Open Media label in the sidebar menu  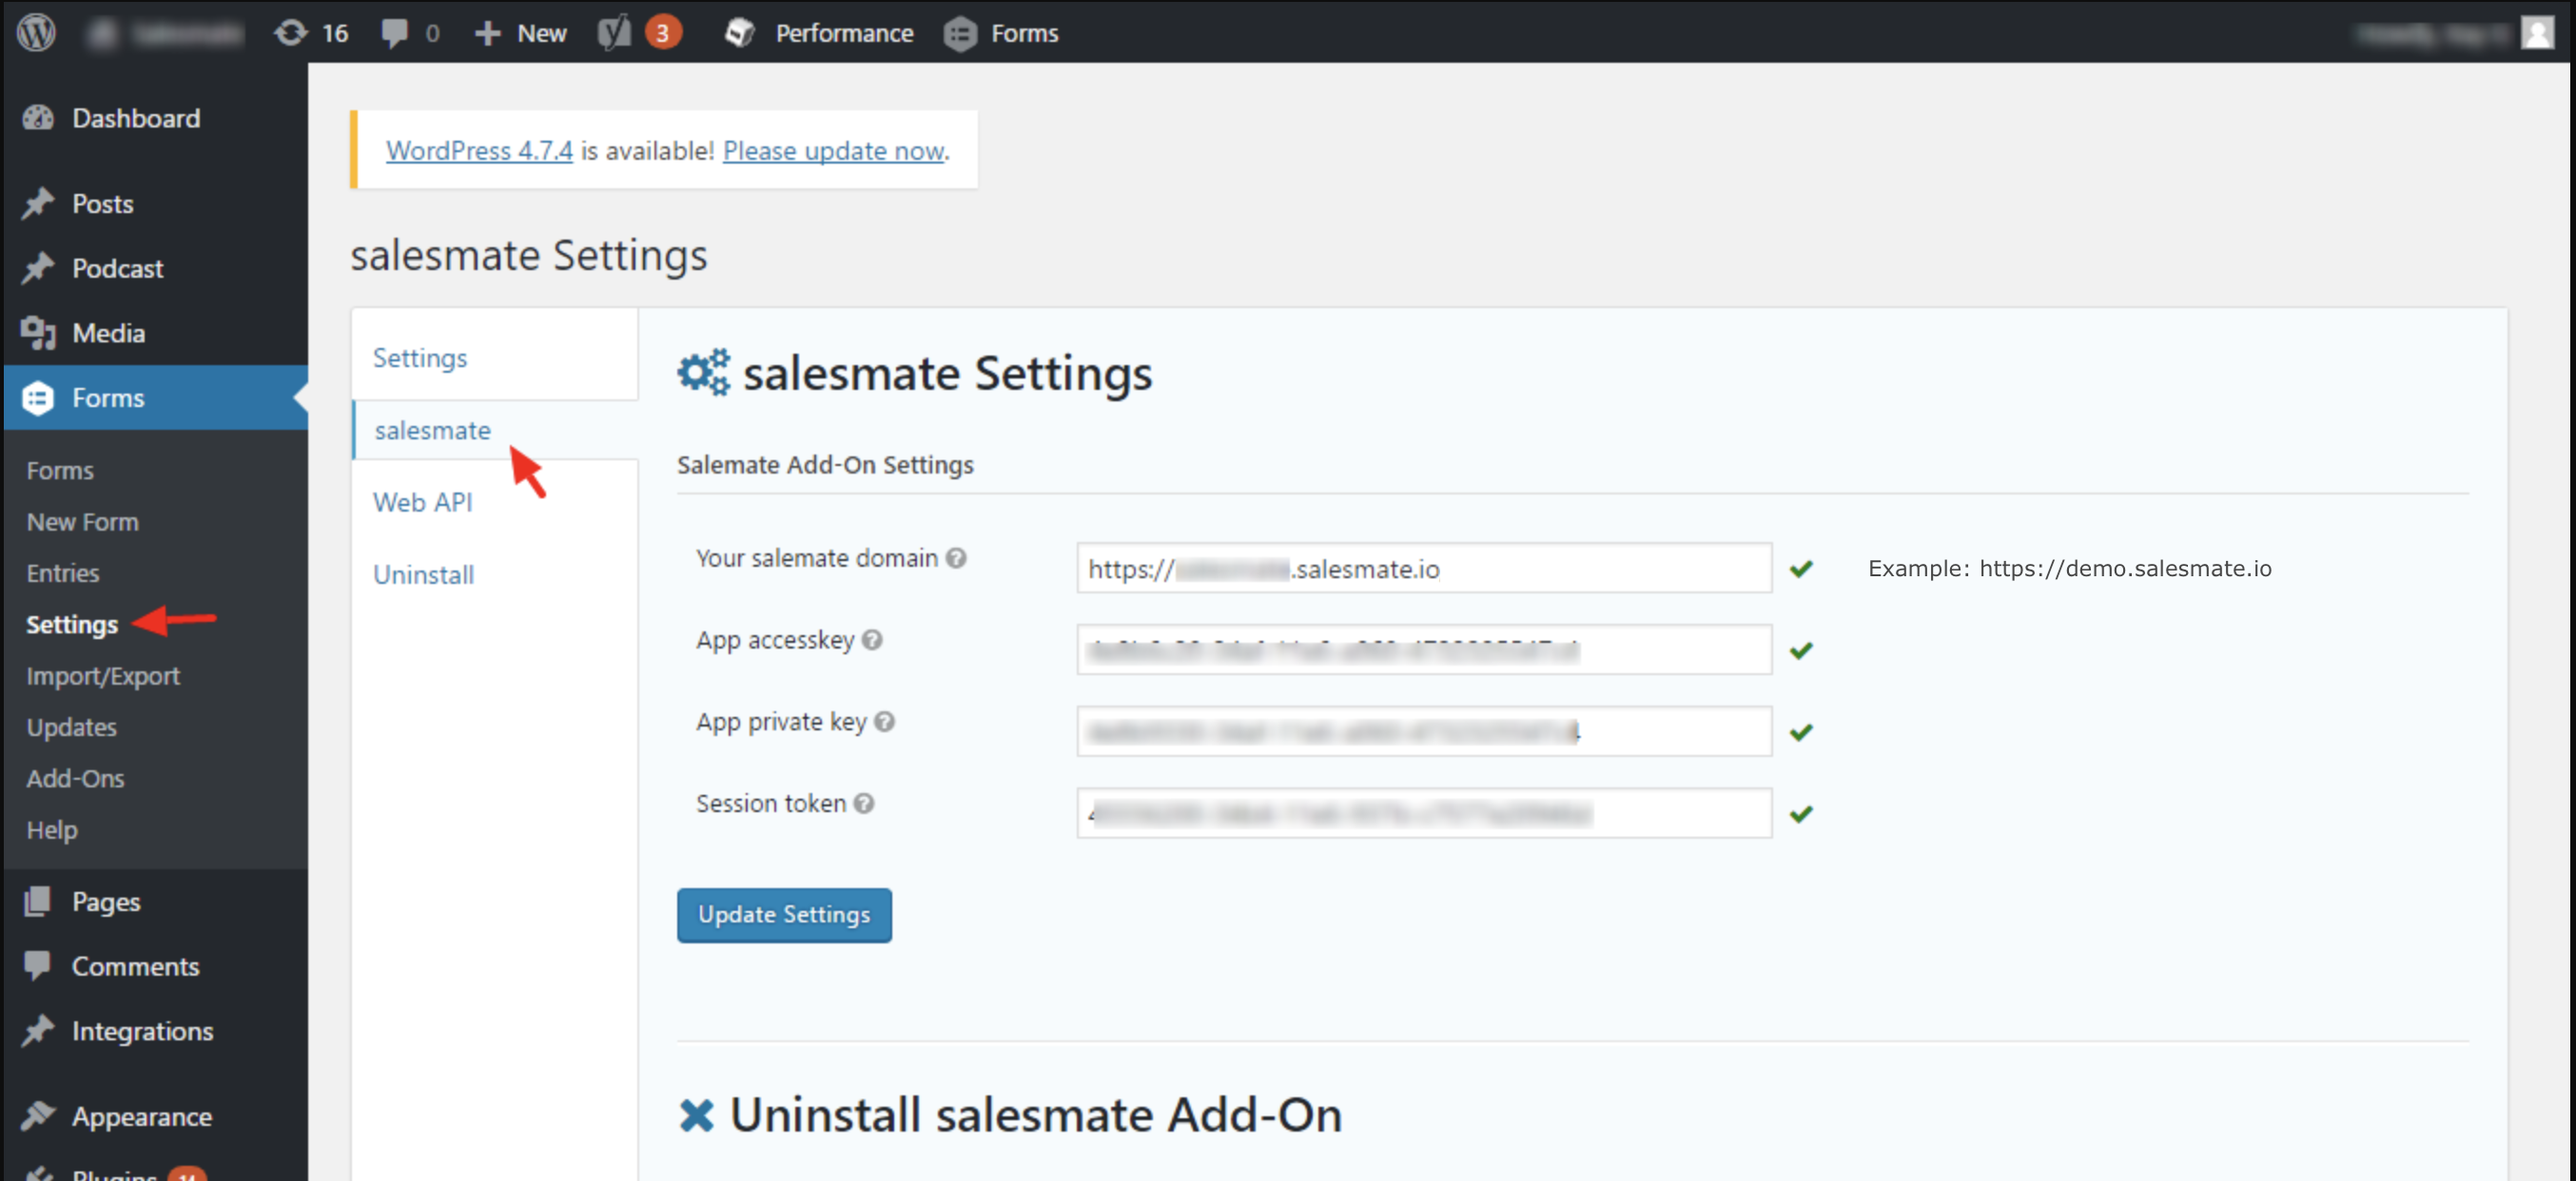(109, 333)
